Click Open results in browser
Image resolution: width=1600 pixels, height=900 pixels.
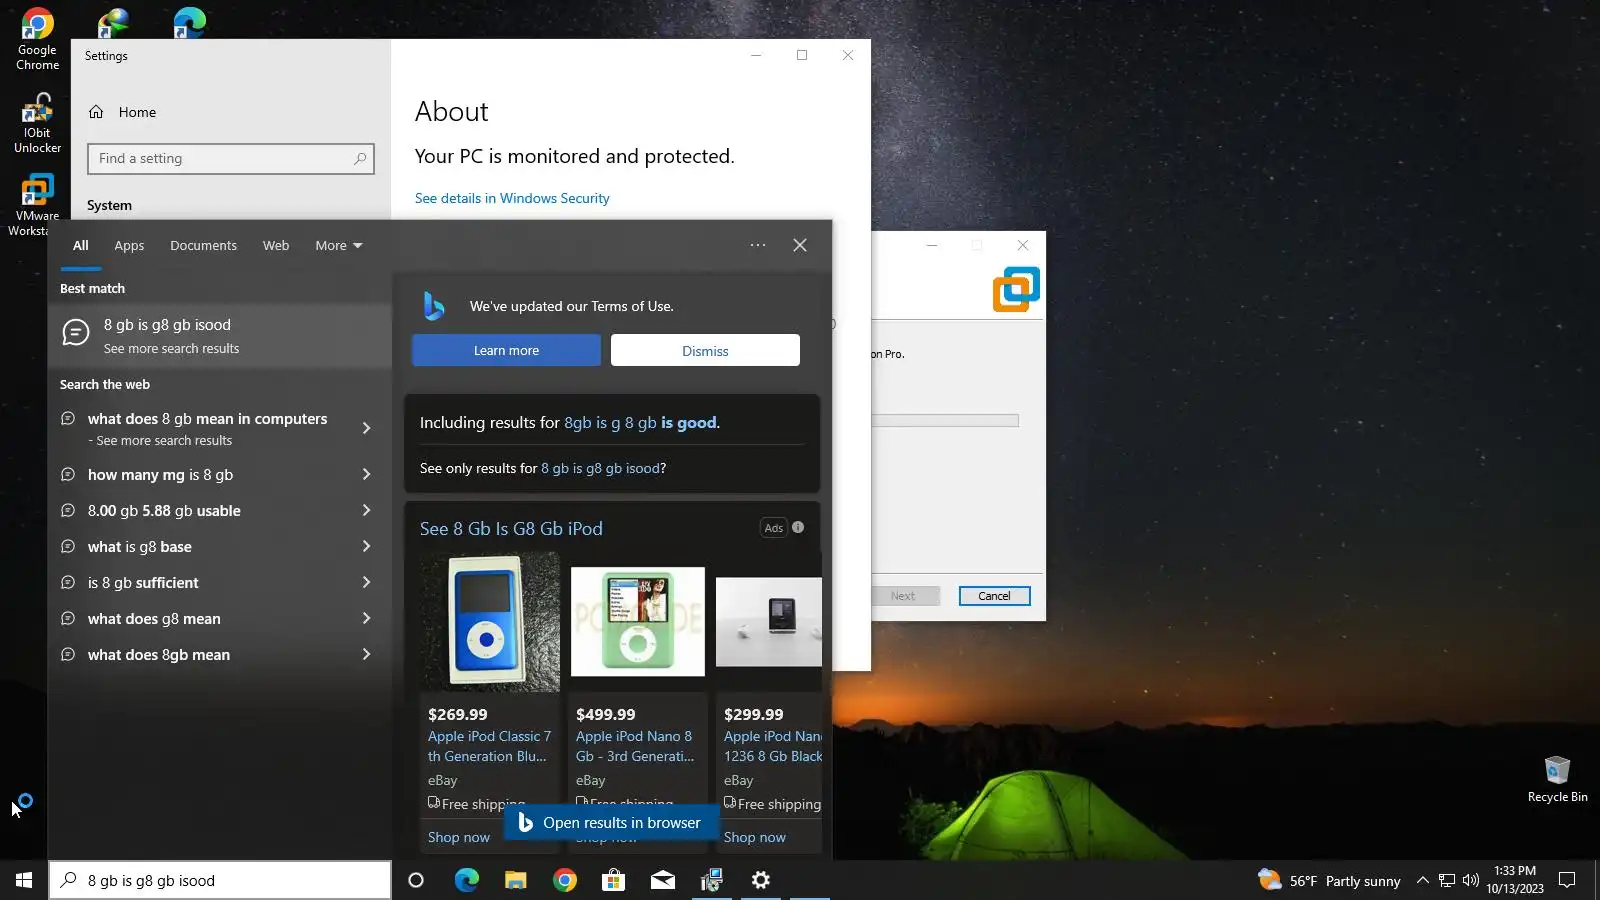pyautogui.click(x=610, y=823)
